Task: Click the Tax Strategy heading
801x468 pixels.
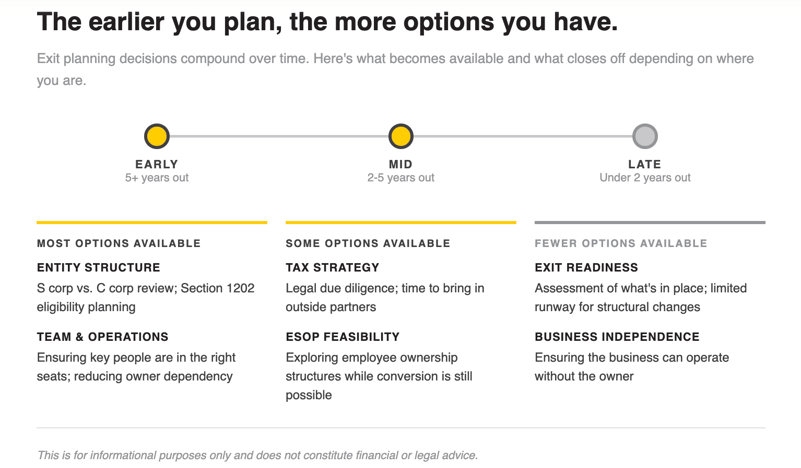Action: (332, 268)
